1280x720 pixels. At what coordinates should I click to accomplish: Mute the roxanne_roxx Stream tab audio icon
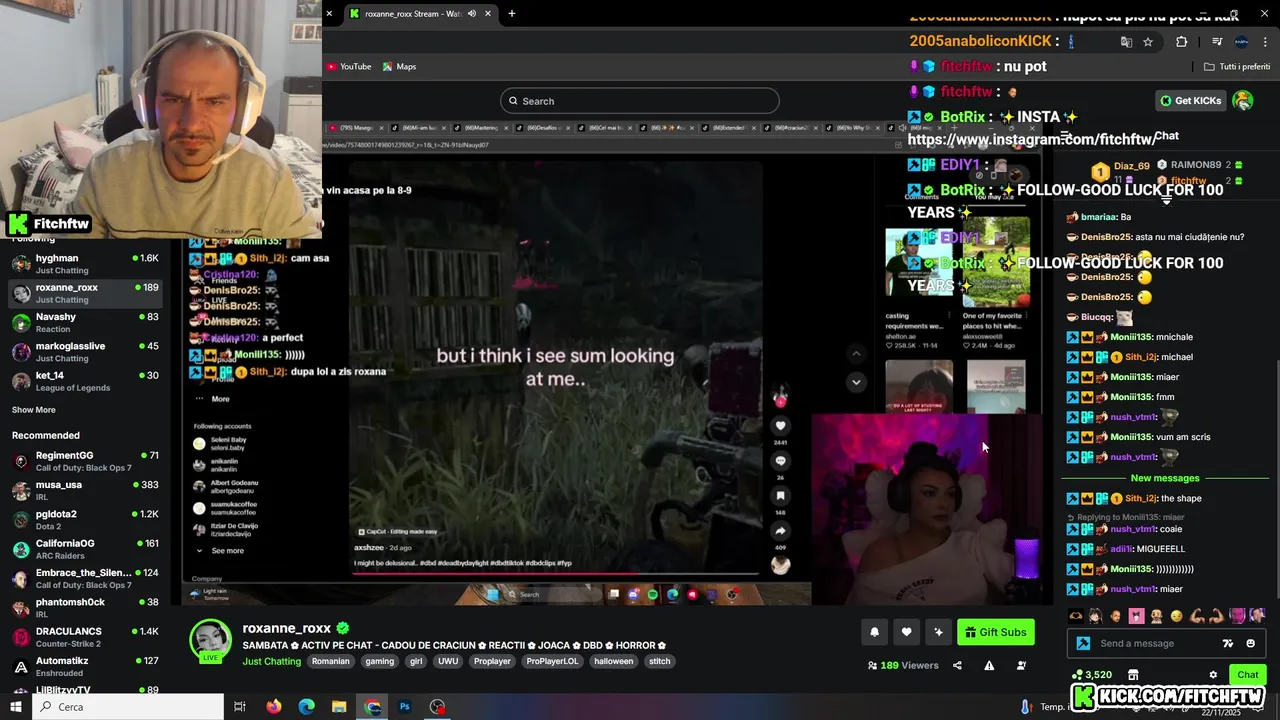471,14
